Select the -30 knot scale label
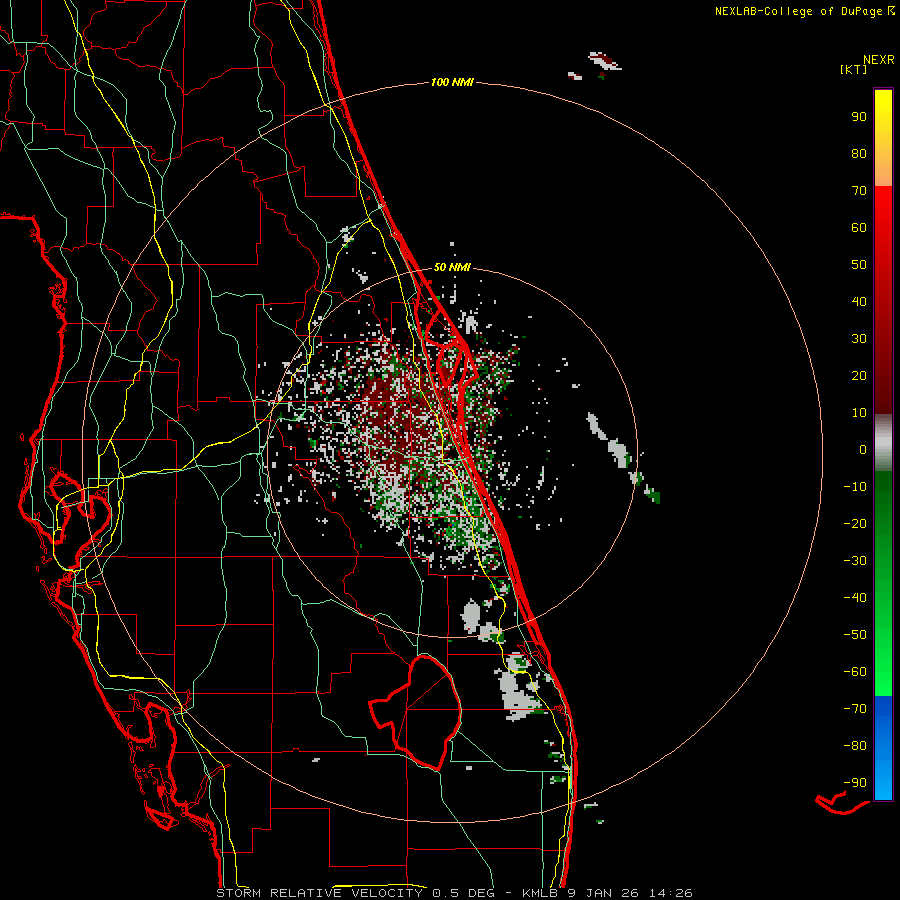 [855, 561]
